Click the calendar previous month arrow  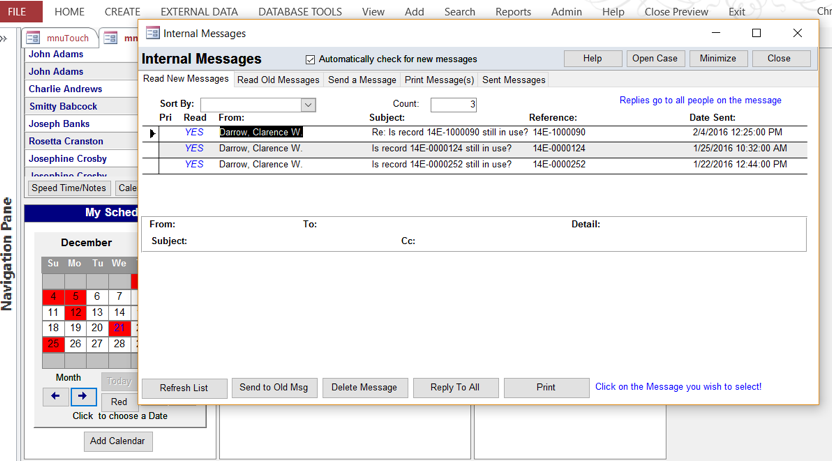coord(55,397)
